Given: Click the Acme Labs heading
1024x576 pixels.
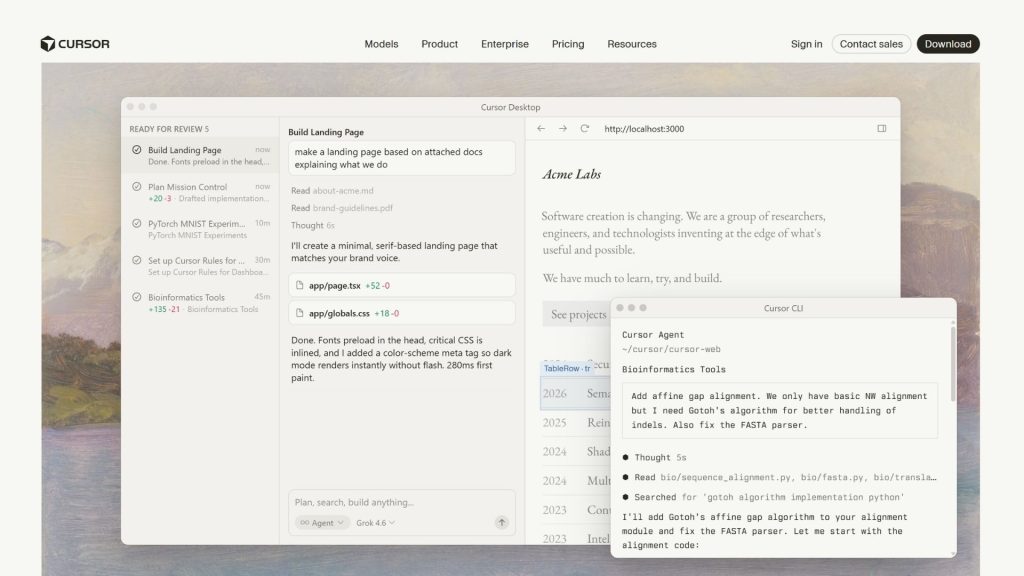Looking at the screenshot, I should click(571, 174).
